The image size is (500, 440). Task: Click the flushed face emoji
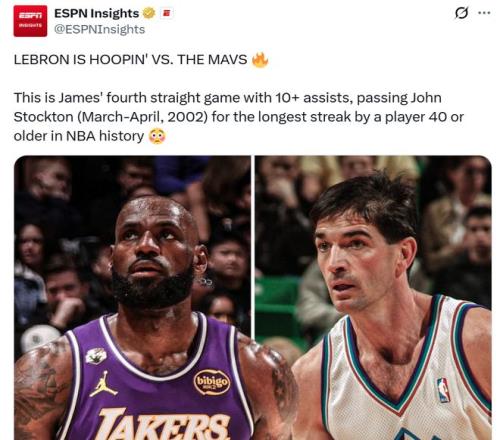click(157, 136)
